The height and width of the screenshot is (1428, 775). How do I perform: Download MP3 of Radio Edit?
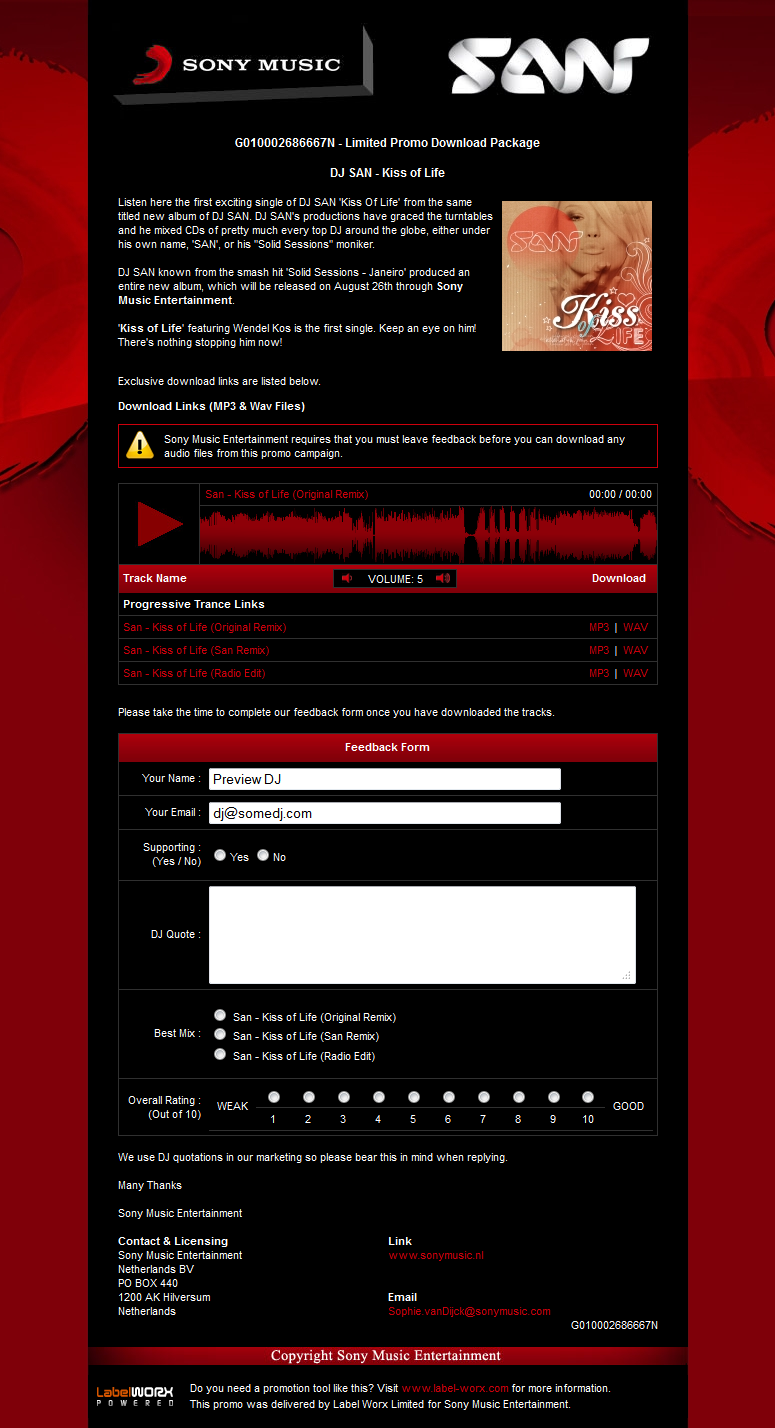599,674
